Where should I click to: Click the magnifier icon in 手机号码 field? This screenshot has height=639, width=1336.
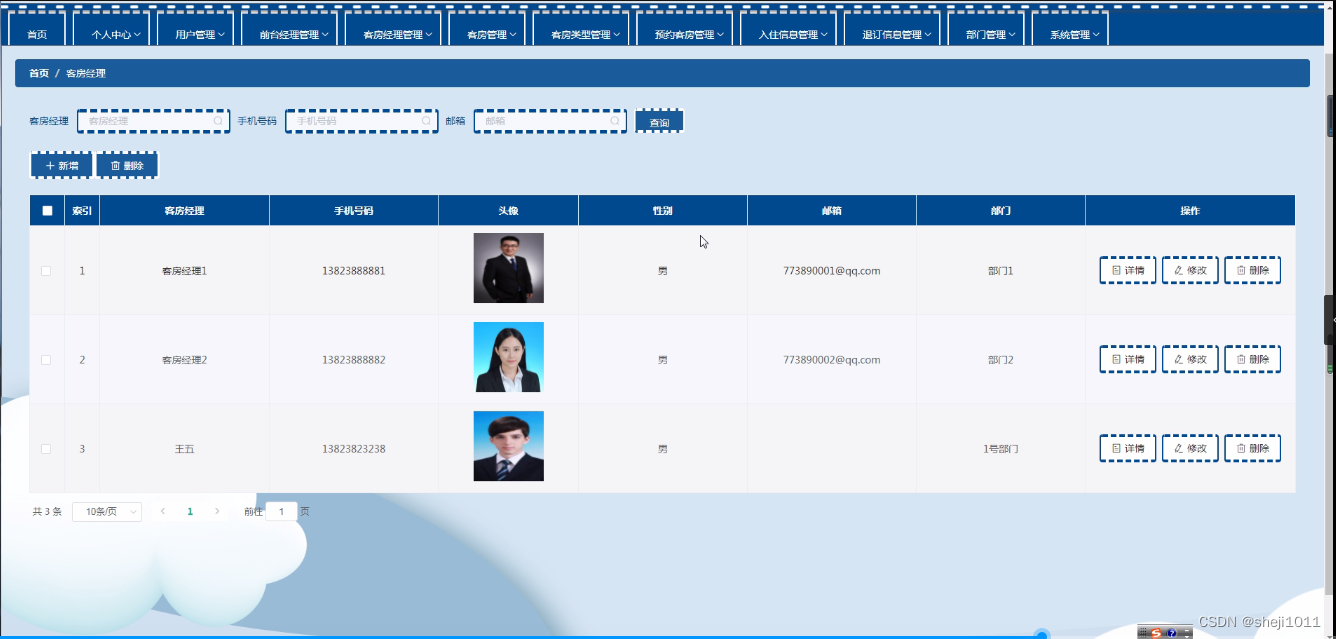426,120
